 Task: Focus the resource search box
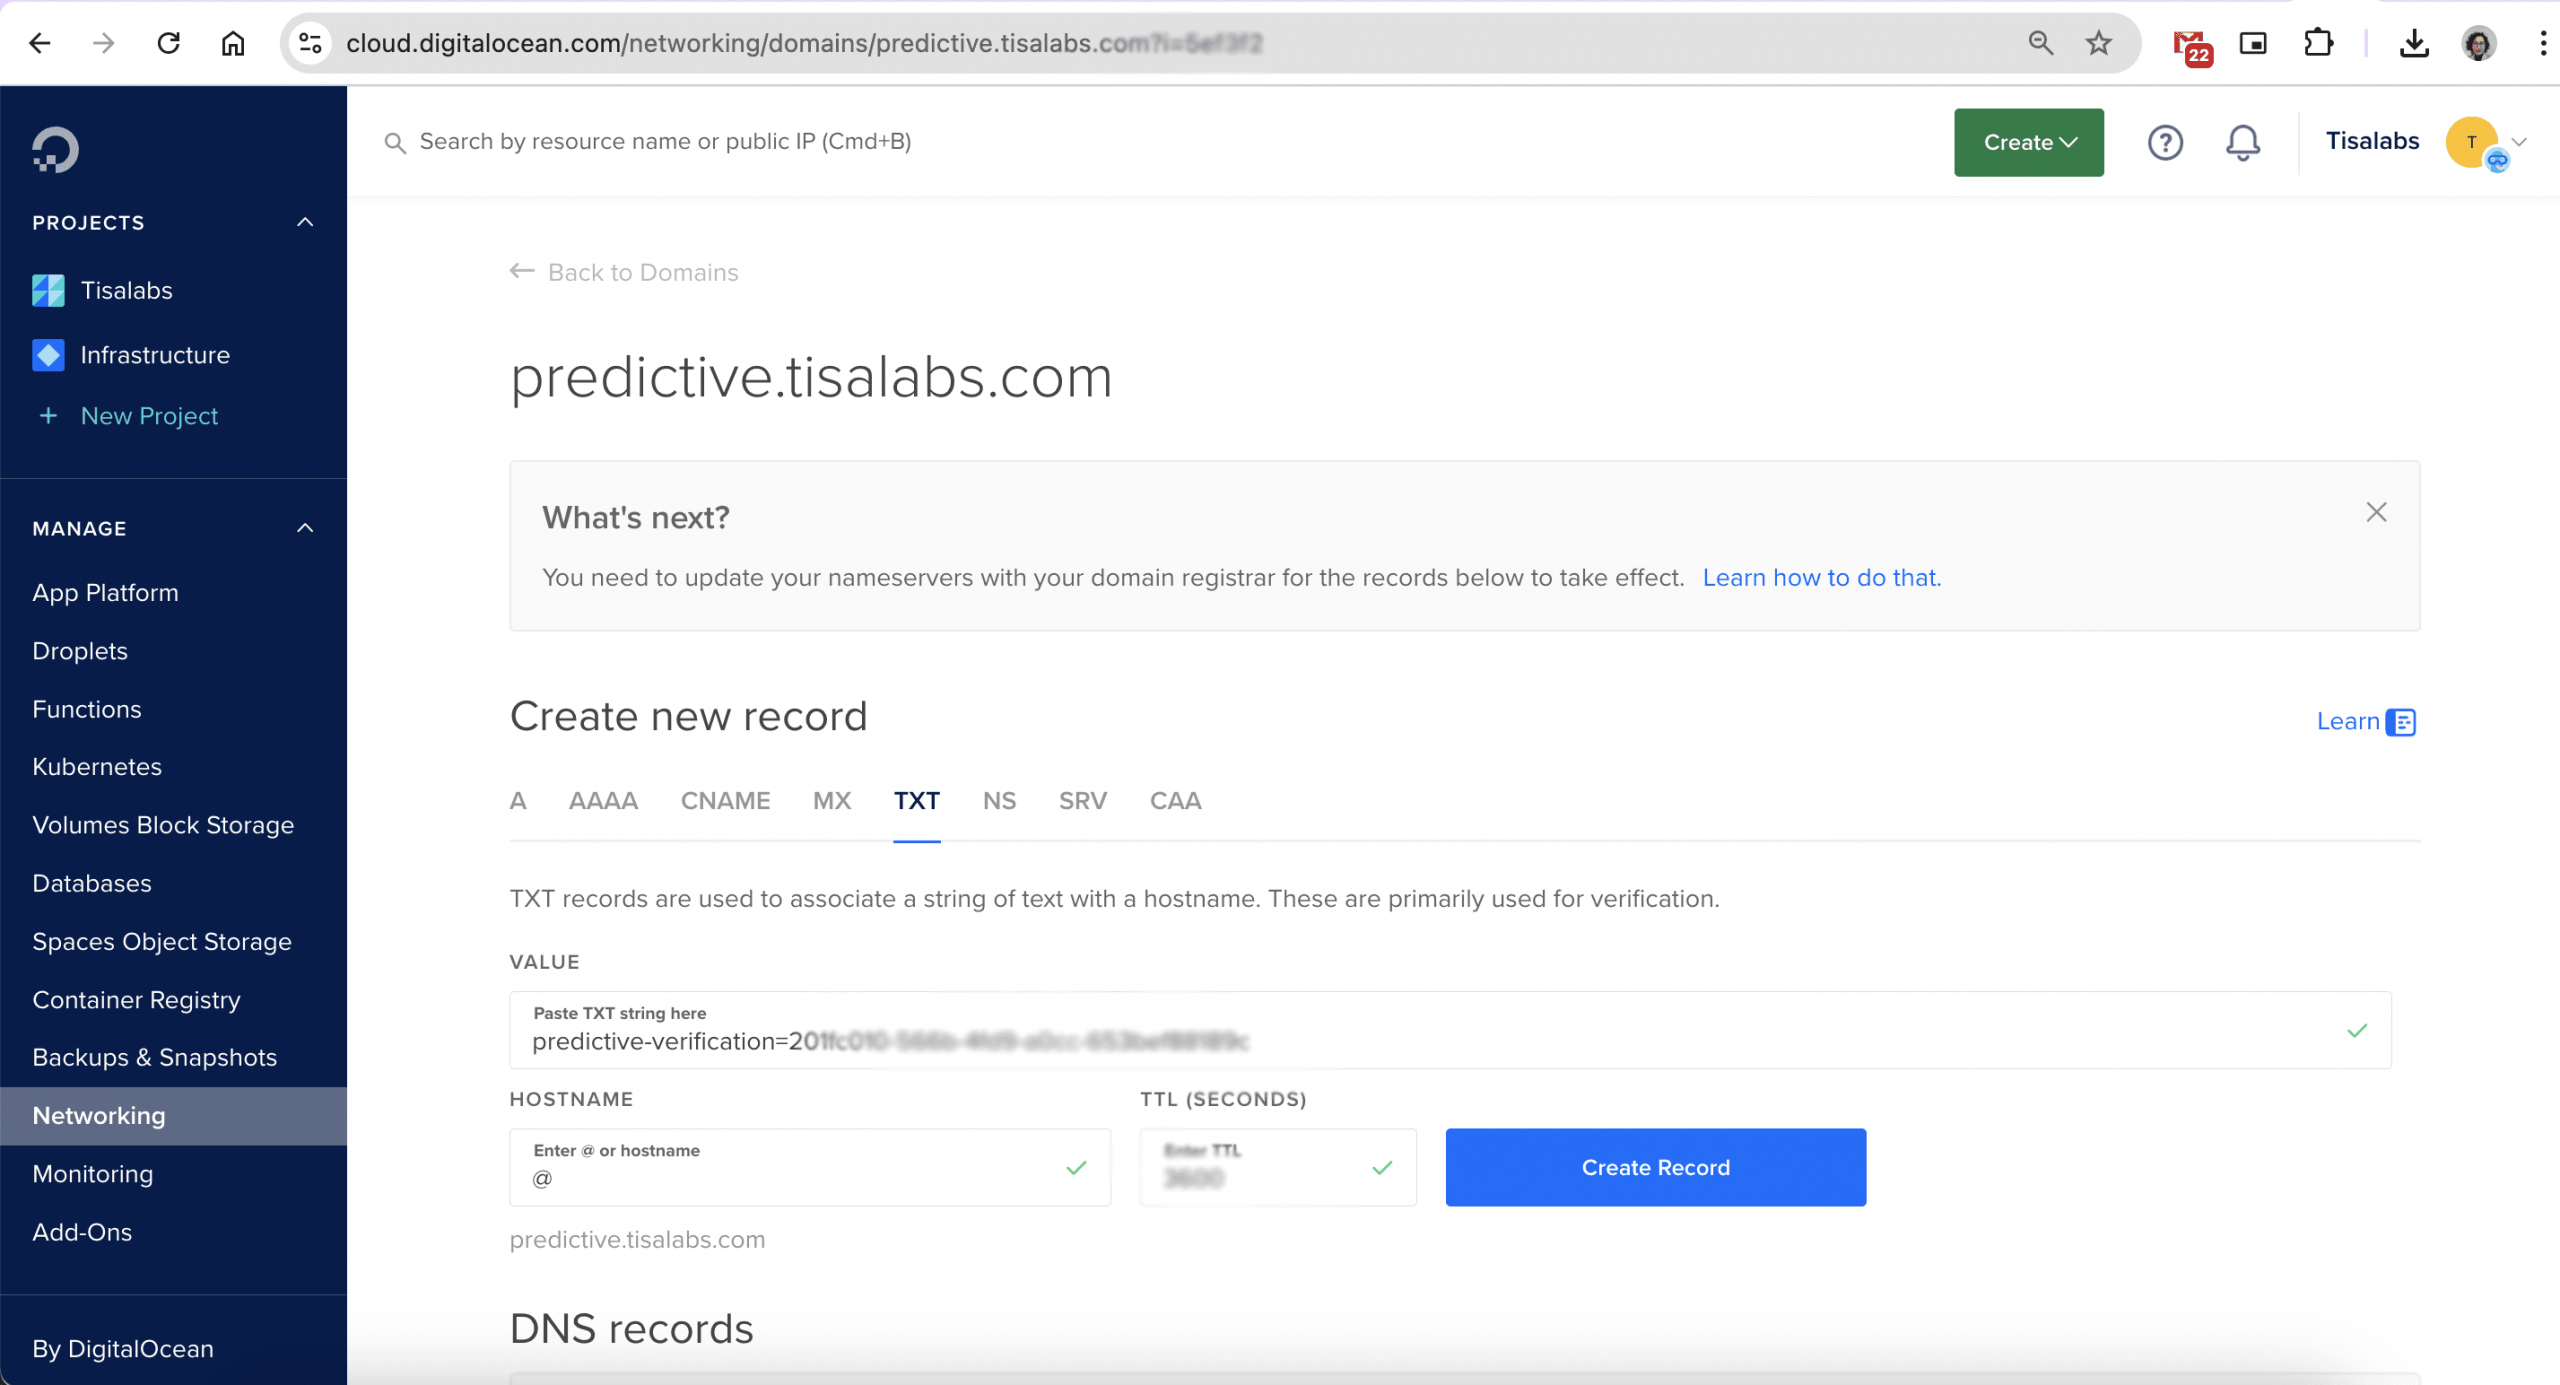coord(665,142)
